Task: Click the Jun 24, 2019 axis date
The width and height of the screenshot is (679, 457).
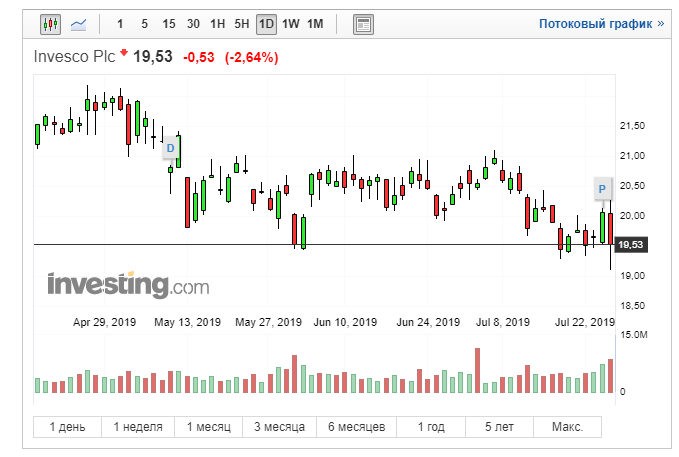Action: coord(428,322)
